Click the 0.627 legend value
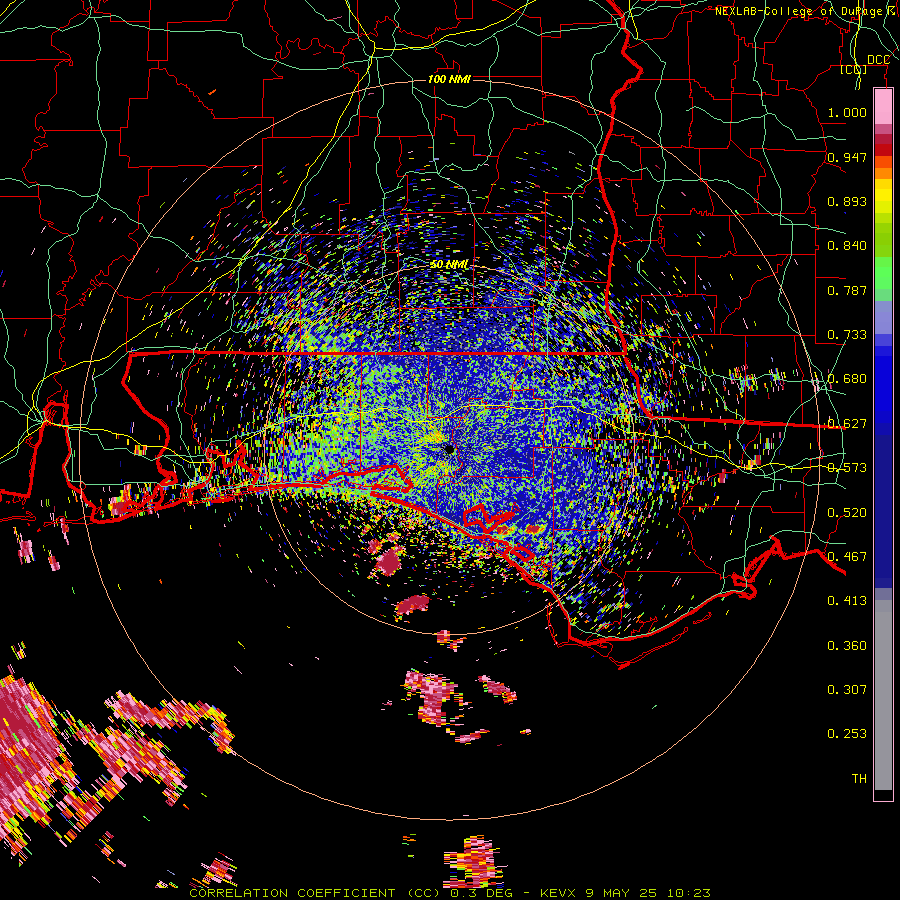This screenshot has width=900, height=900. tap(847, 424)
